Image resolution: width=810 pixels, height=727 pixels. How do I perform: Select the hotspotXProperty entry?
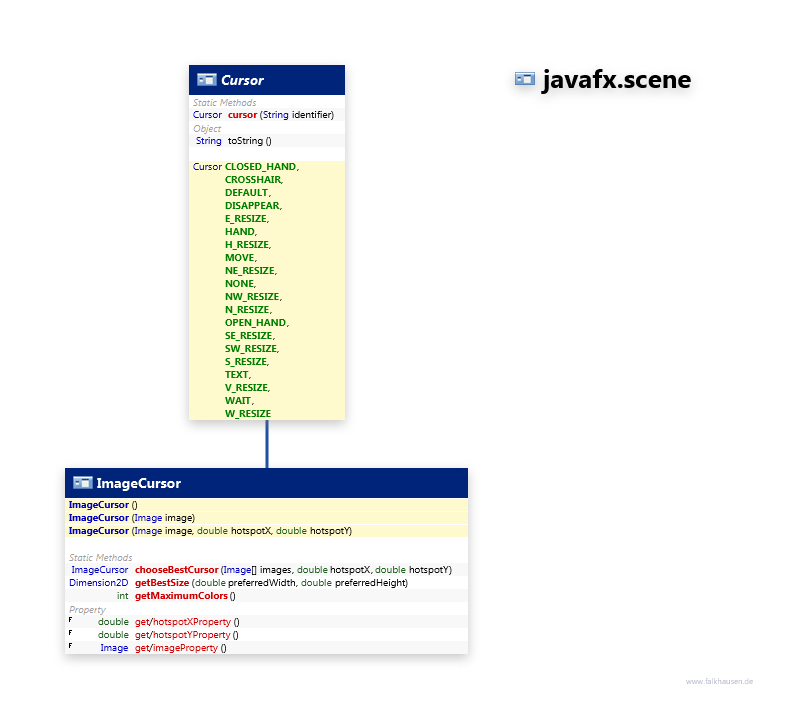pos(183,622)
